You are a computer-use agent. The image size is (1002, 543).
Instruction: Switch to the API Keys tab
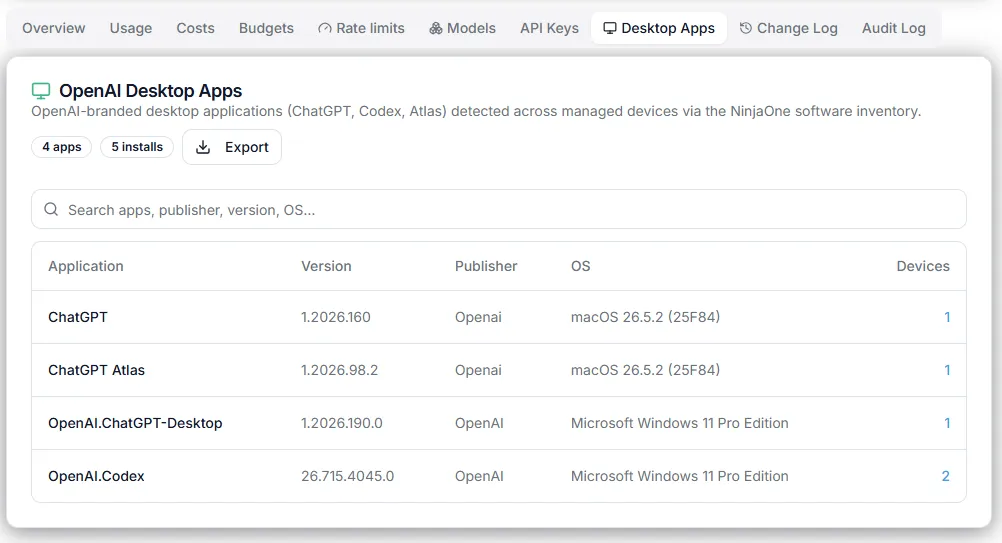click(549, 28)
